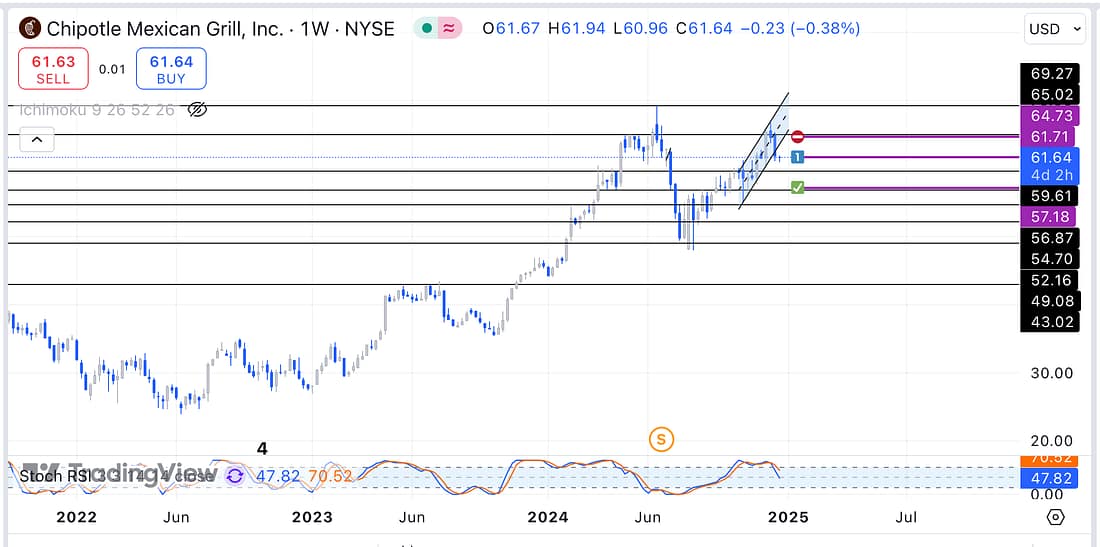Click the orange split 'S' event marker
The width and height of the screenshot is (1100, 547).
click(x=660, y=438)
